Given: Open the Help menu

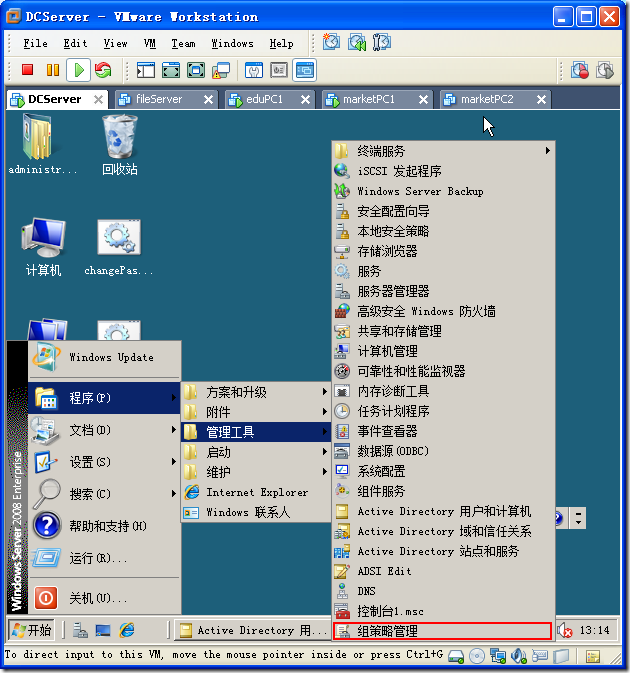Looking at the screenshot, I should click(282, 43).
